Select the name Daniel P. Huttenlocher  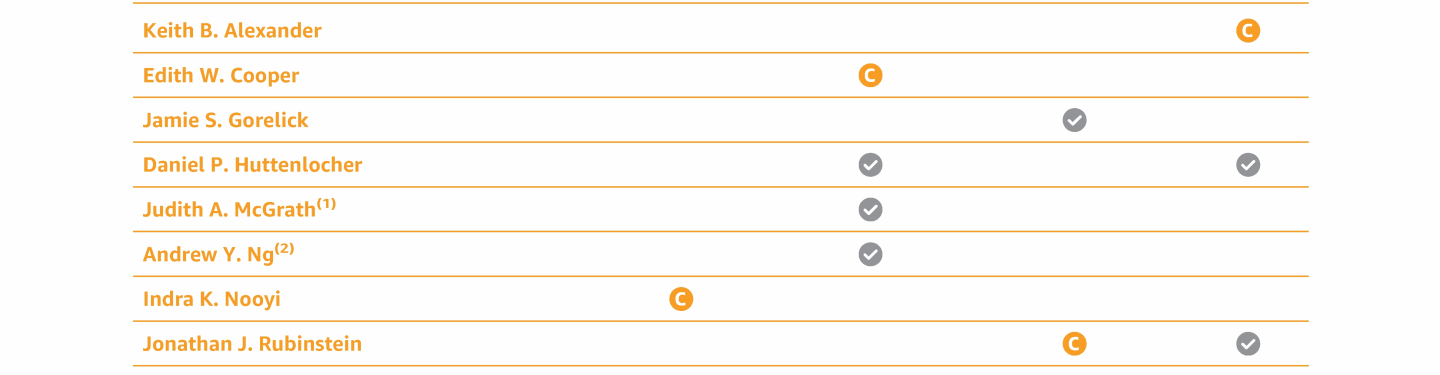point(253,165)
